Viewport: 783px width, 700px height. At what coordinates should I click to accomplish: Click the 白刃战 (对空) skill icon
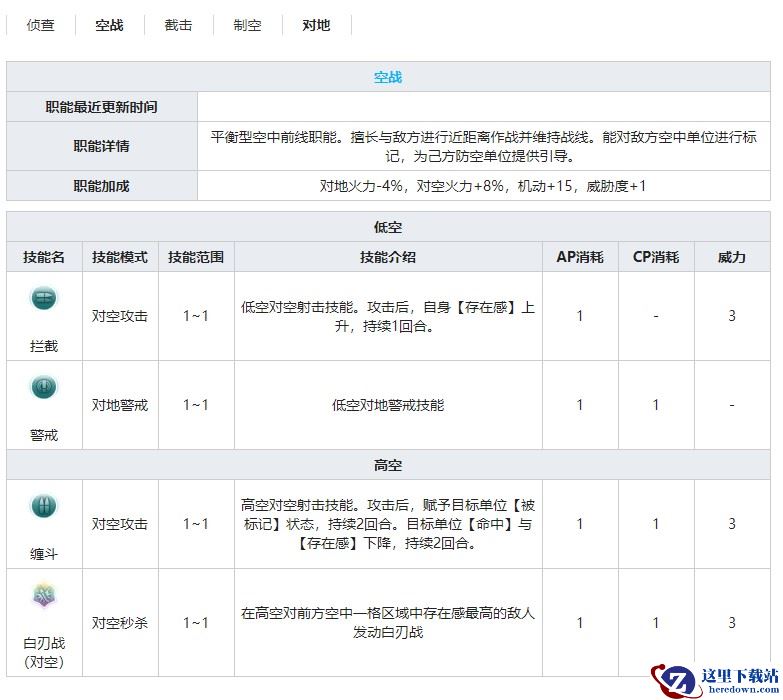click(44, 595)
